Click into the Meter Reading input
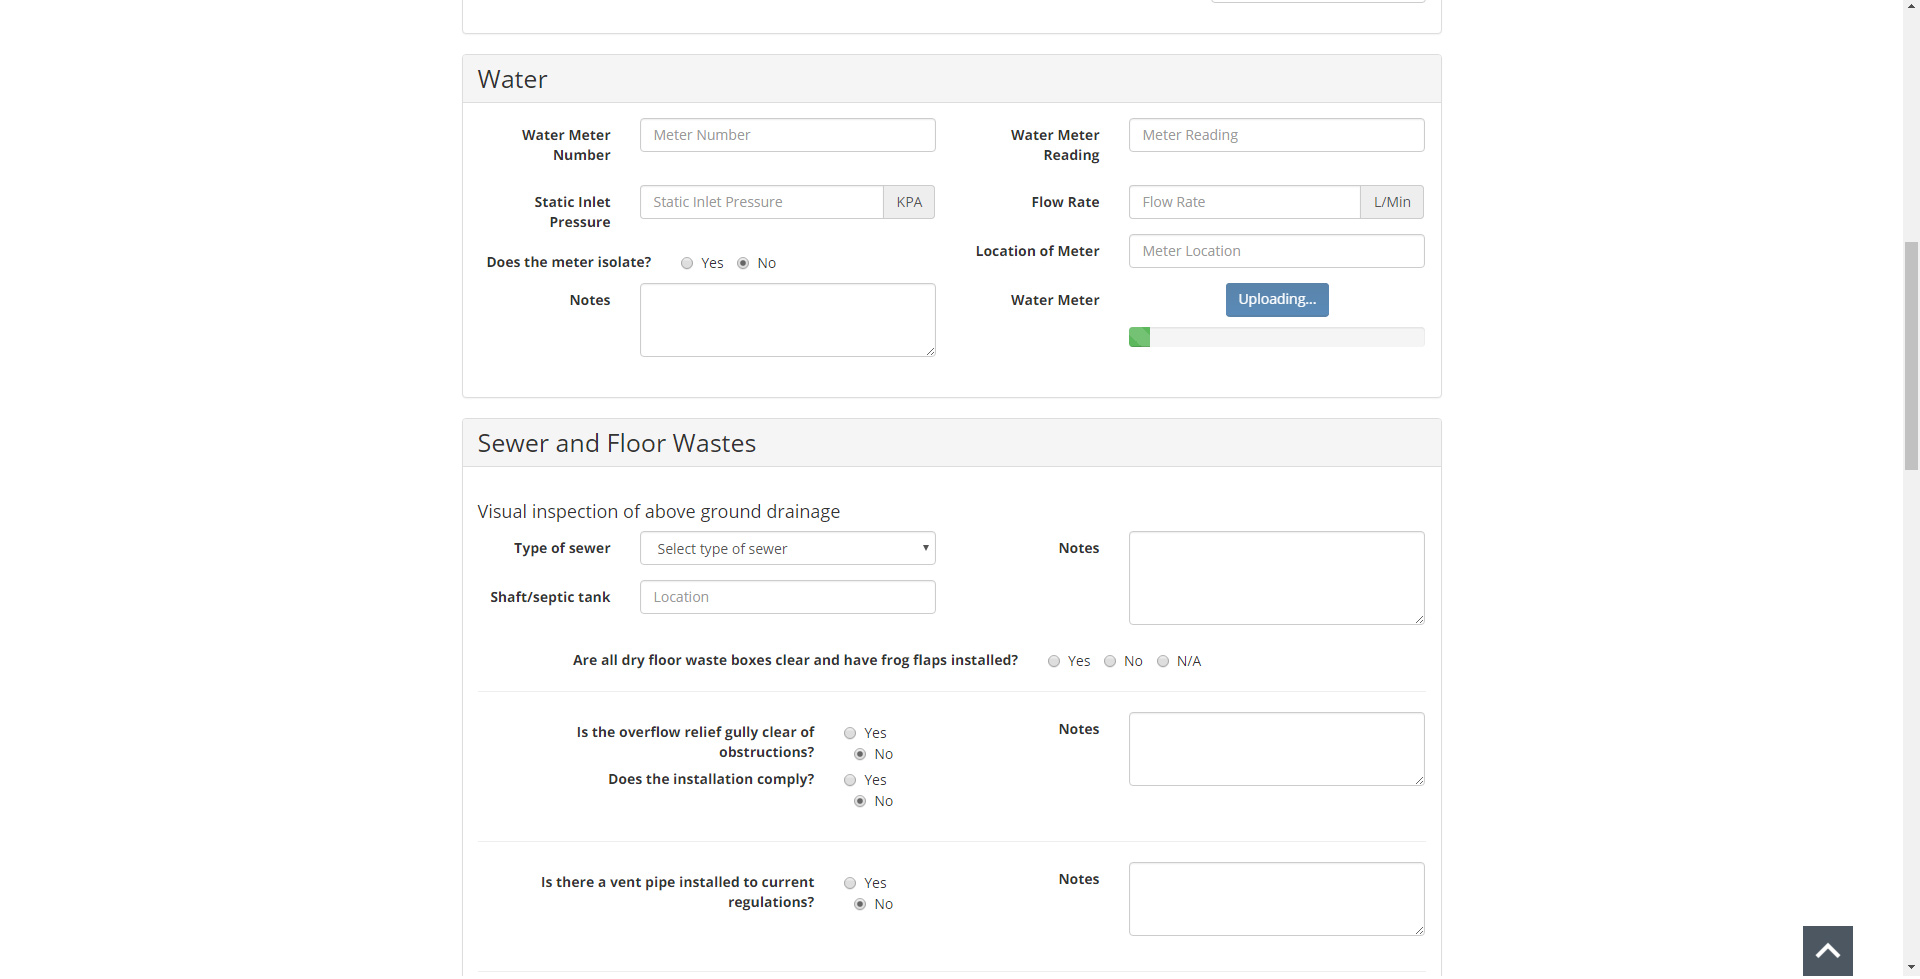This screenshot has height=979, width=1920. (x=1276, y=136)
